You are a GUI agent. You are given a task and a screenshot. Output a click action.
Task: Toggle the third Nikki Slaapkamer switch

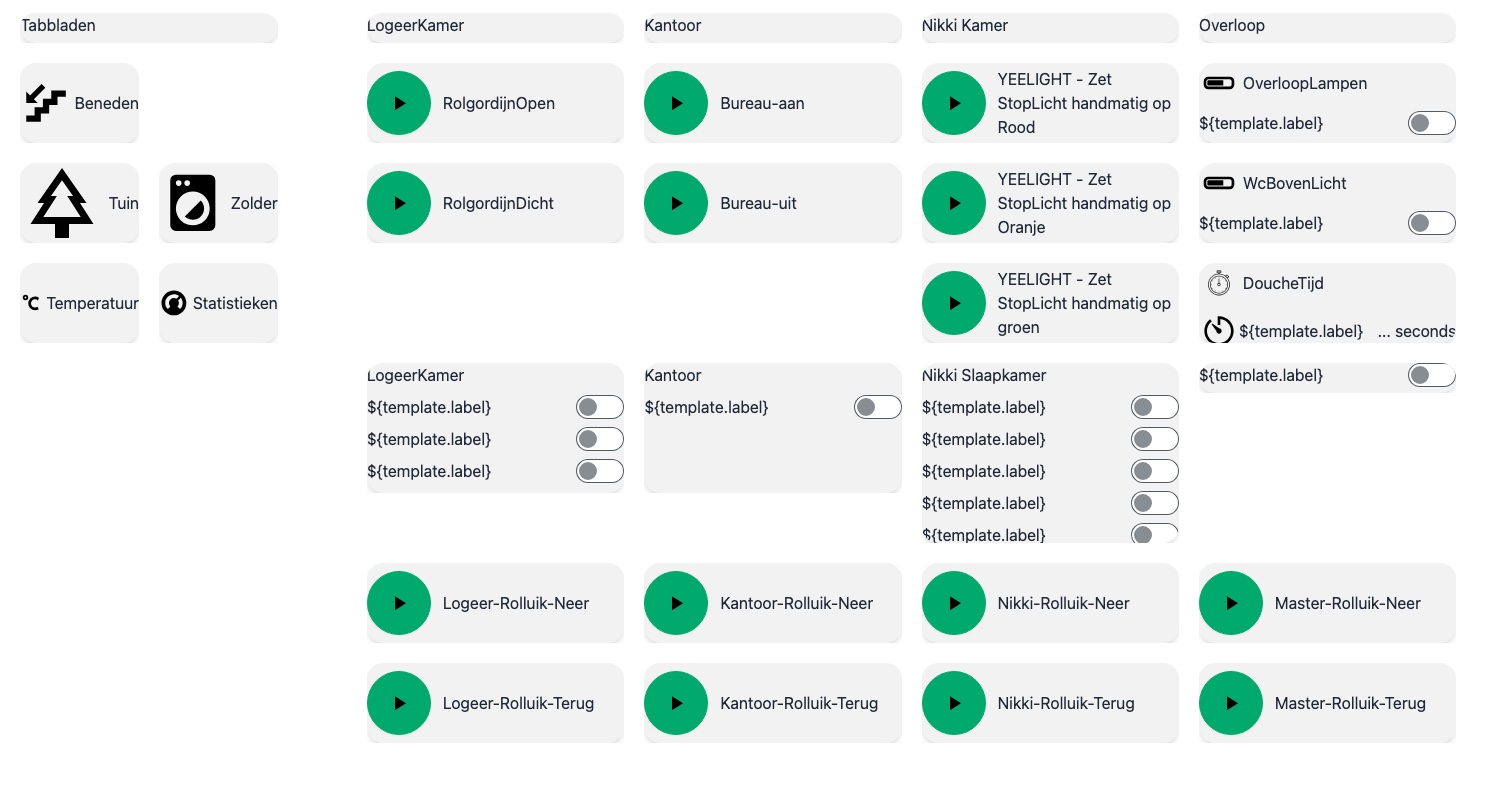point(1154,471)
